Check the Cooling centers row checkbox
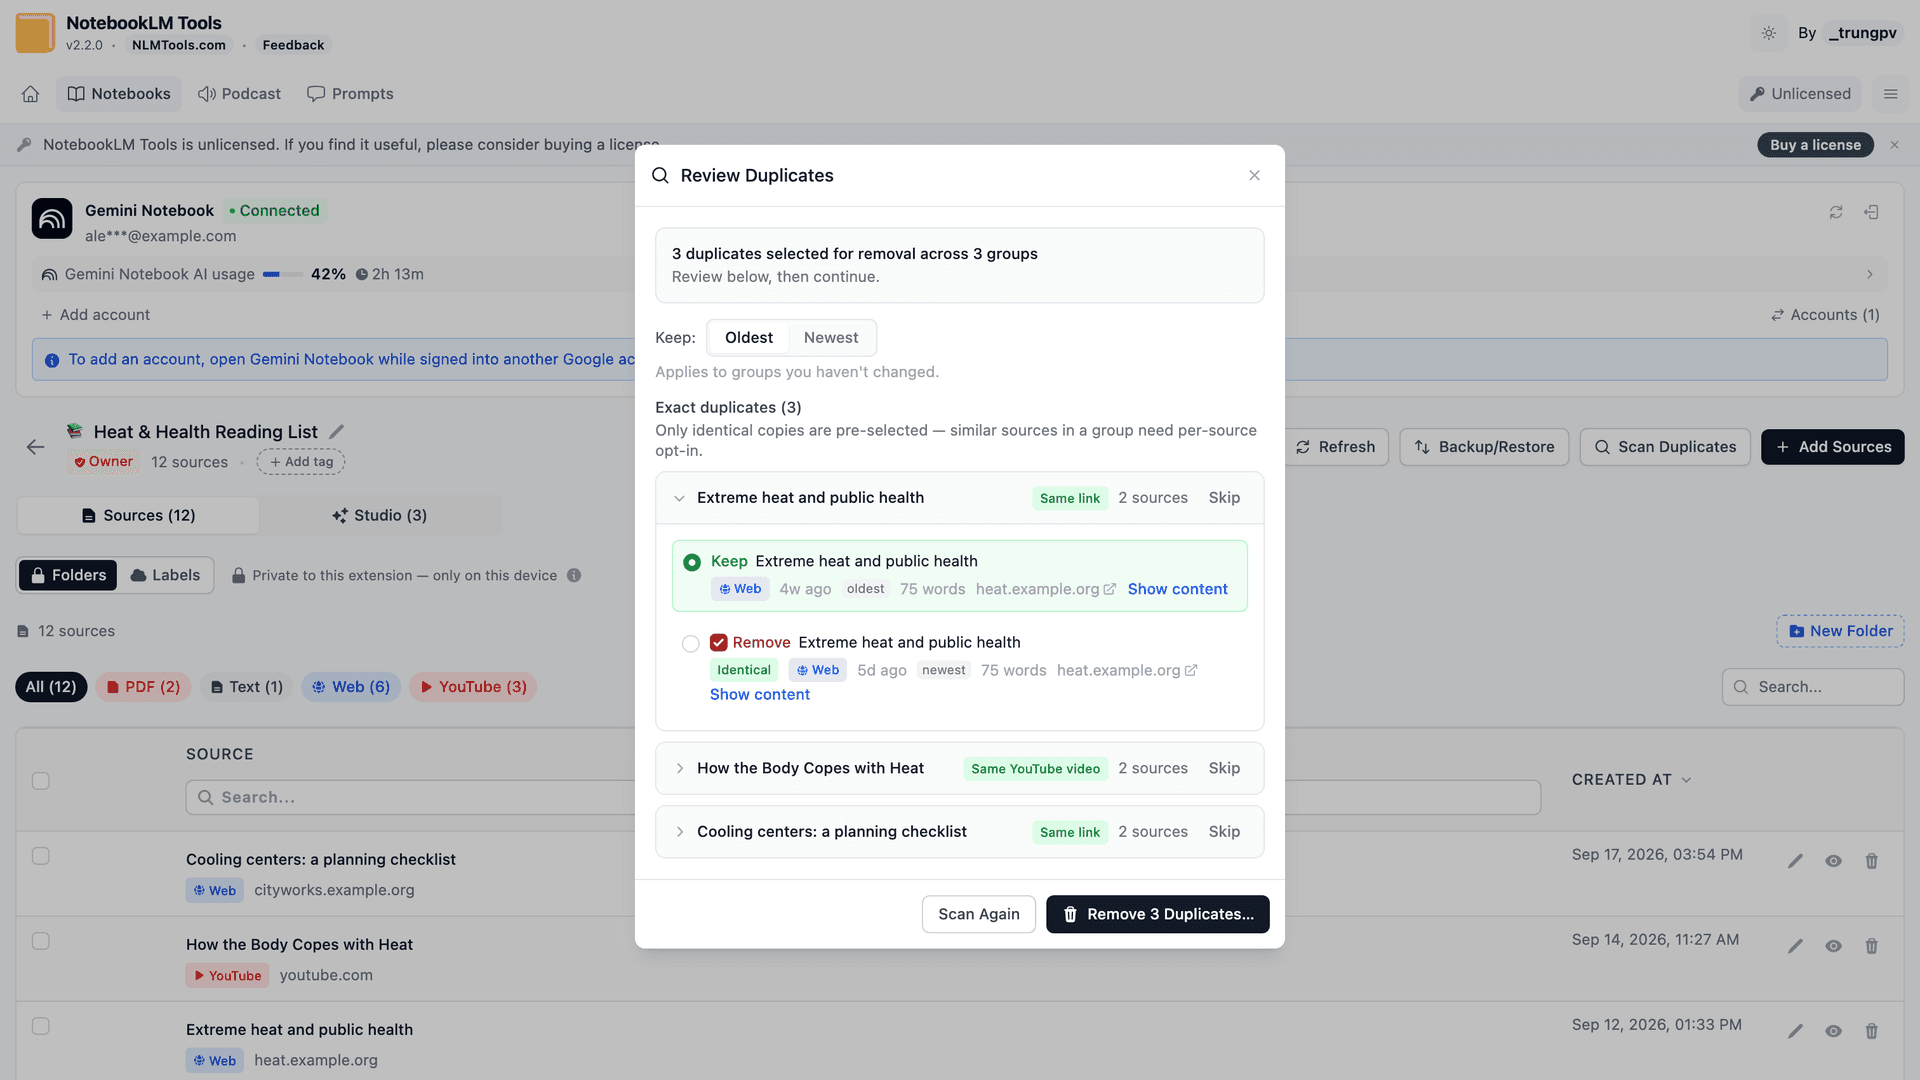The width and height of the screenshot is (1920, 1080). tap(41, 856)
